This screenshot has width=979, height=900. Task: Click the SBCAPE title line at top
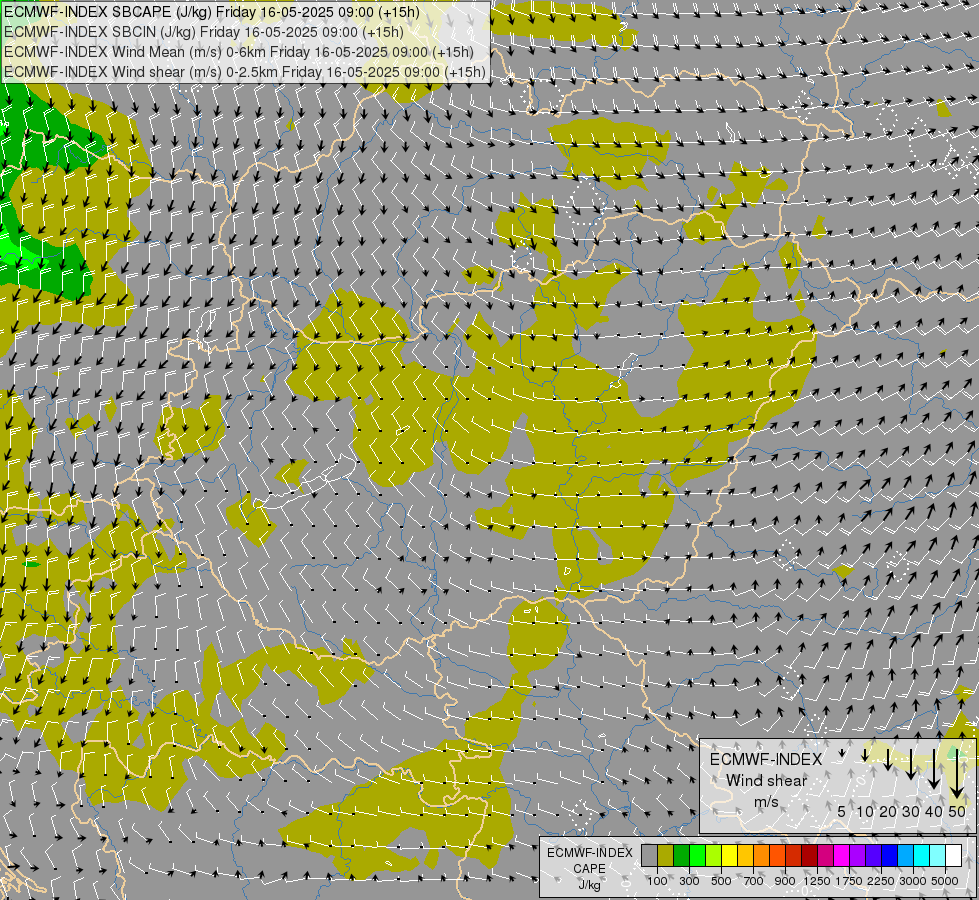tap(212, 12)
